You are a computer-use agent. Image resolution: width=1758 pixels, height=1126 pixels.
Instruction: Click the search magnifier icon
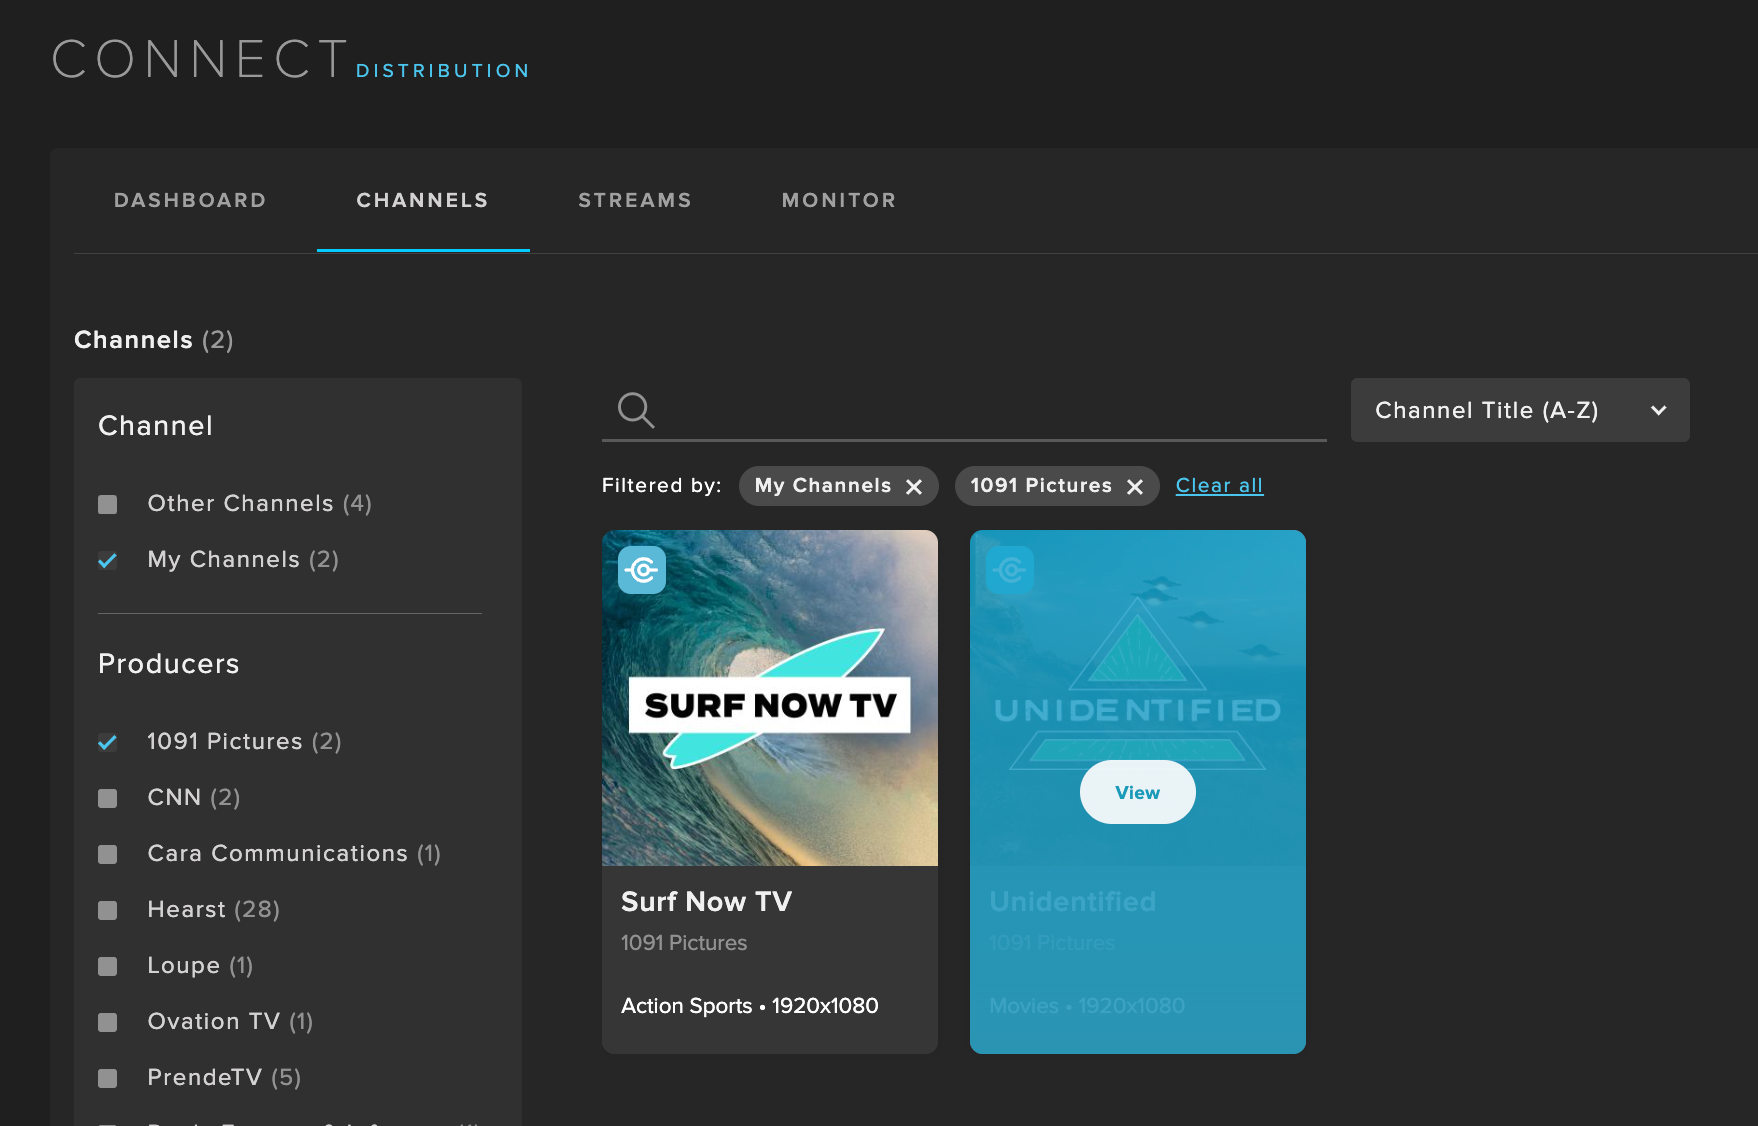[x=636, y=410]
